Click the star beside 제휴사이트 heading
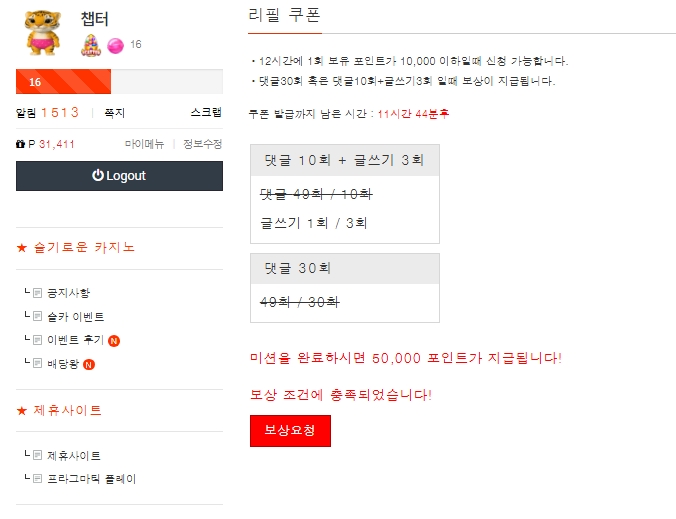This screenshot has height=519, width=676. point(22,411)
